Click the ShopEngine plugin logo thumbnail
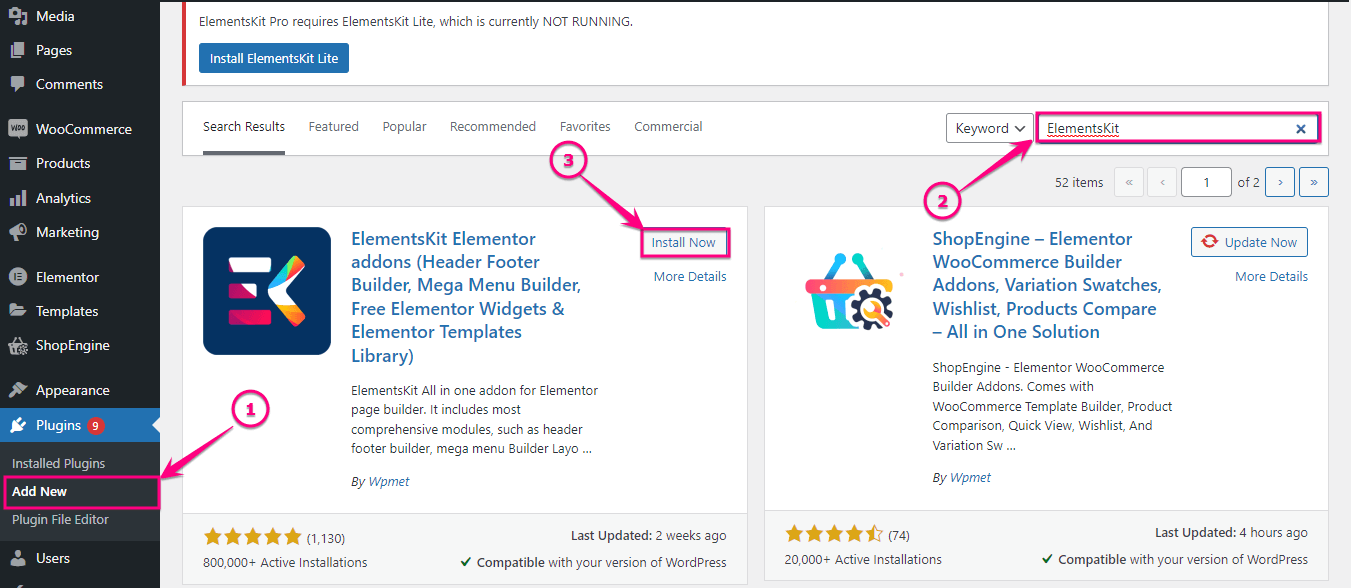1351x588 pixels. [x=849, y=291]
